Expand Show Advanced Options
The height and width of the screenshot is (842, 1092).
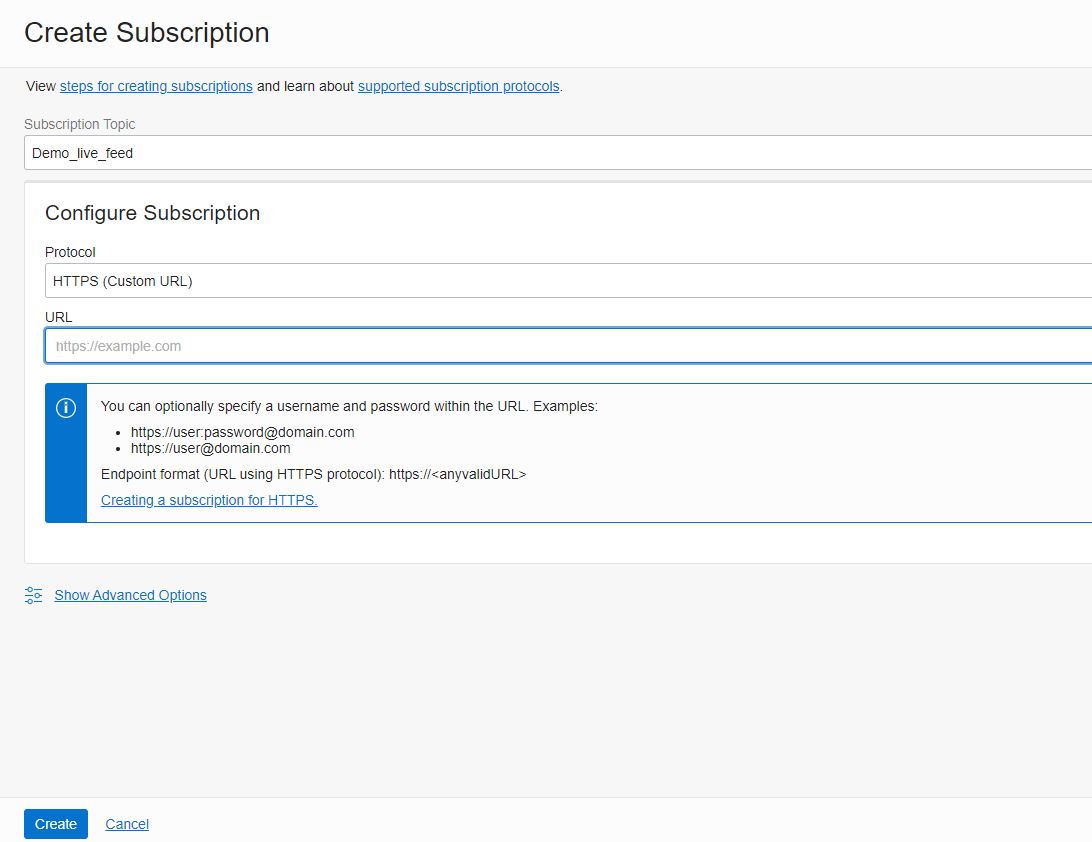pos(130,595)
